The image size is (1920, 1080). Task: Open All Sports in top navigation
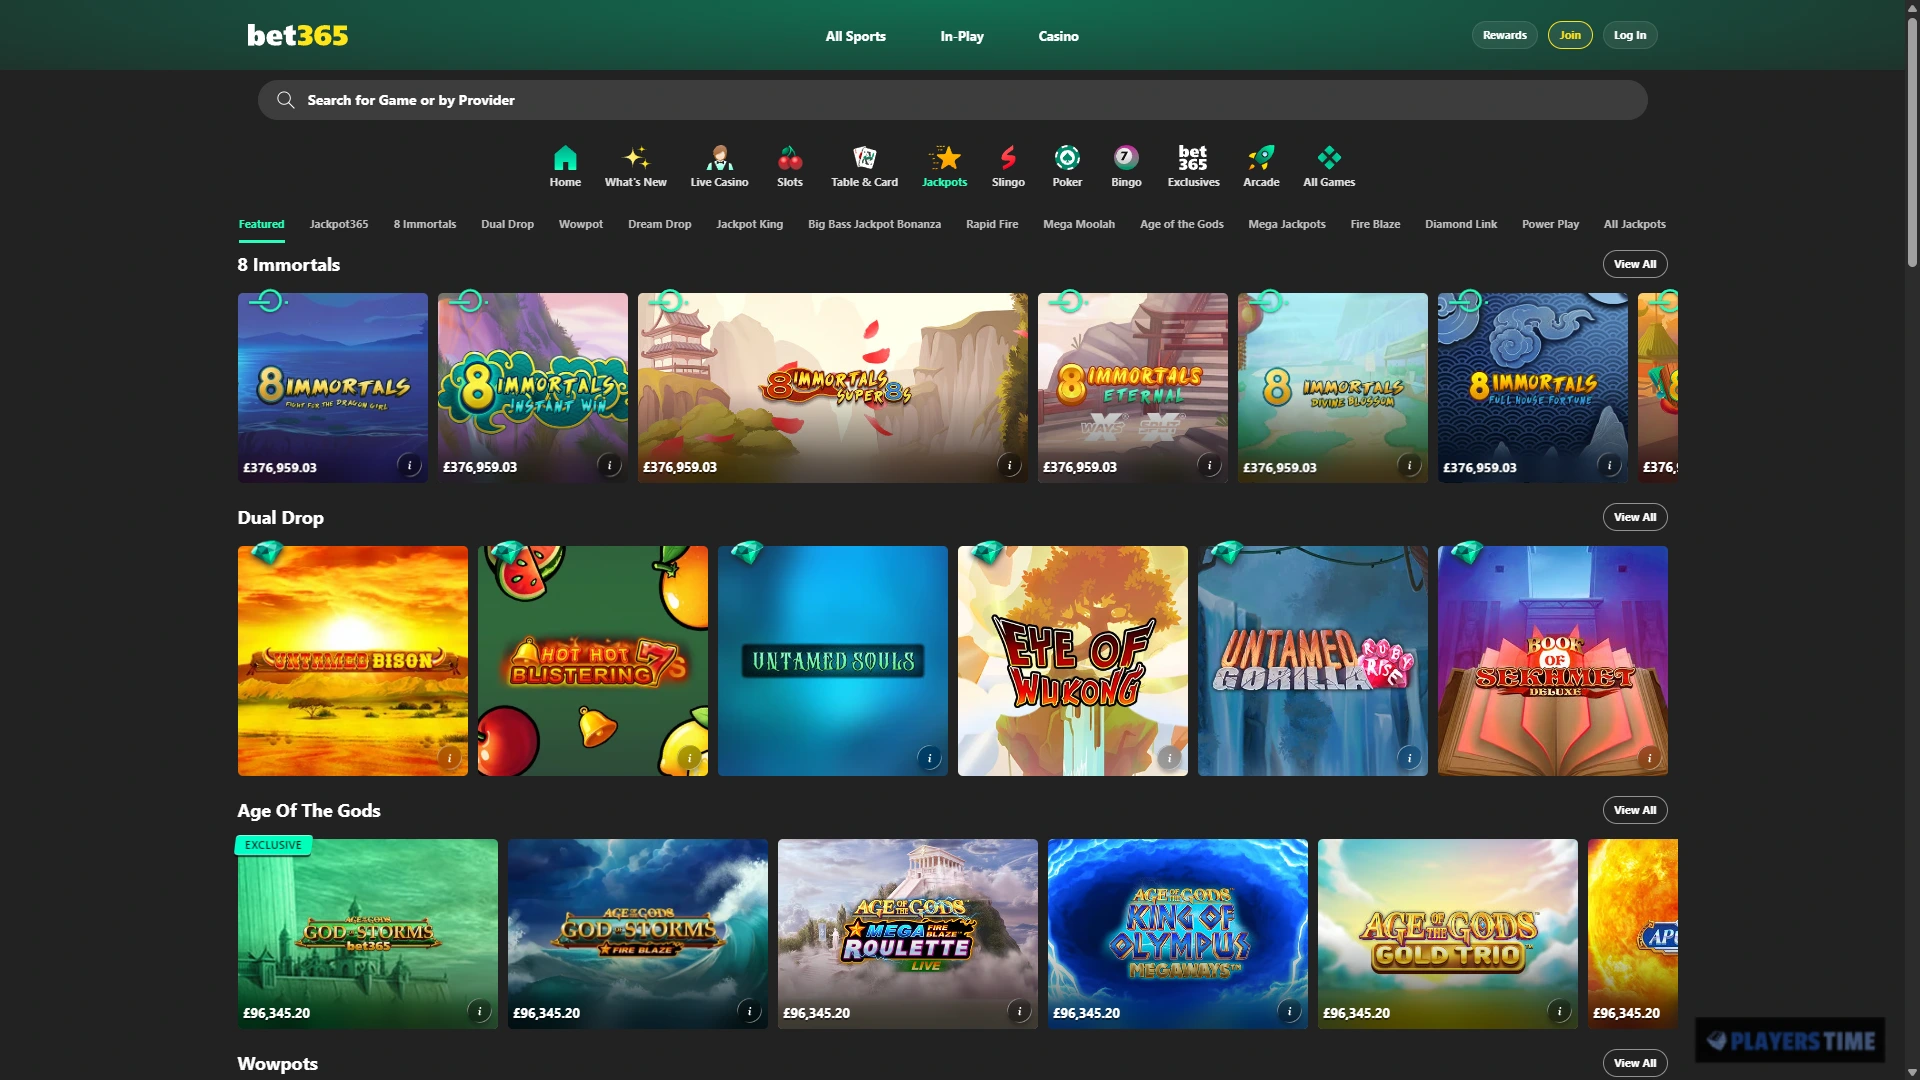855,36
